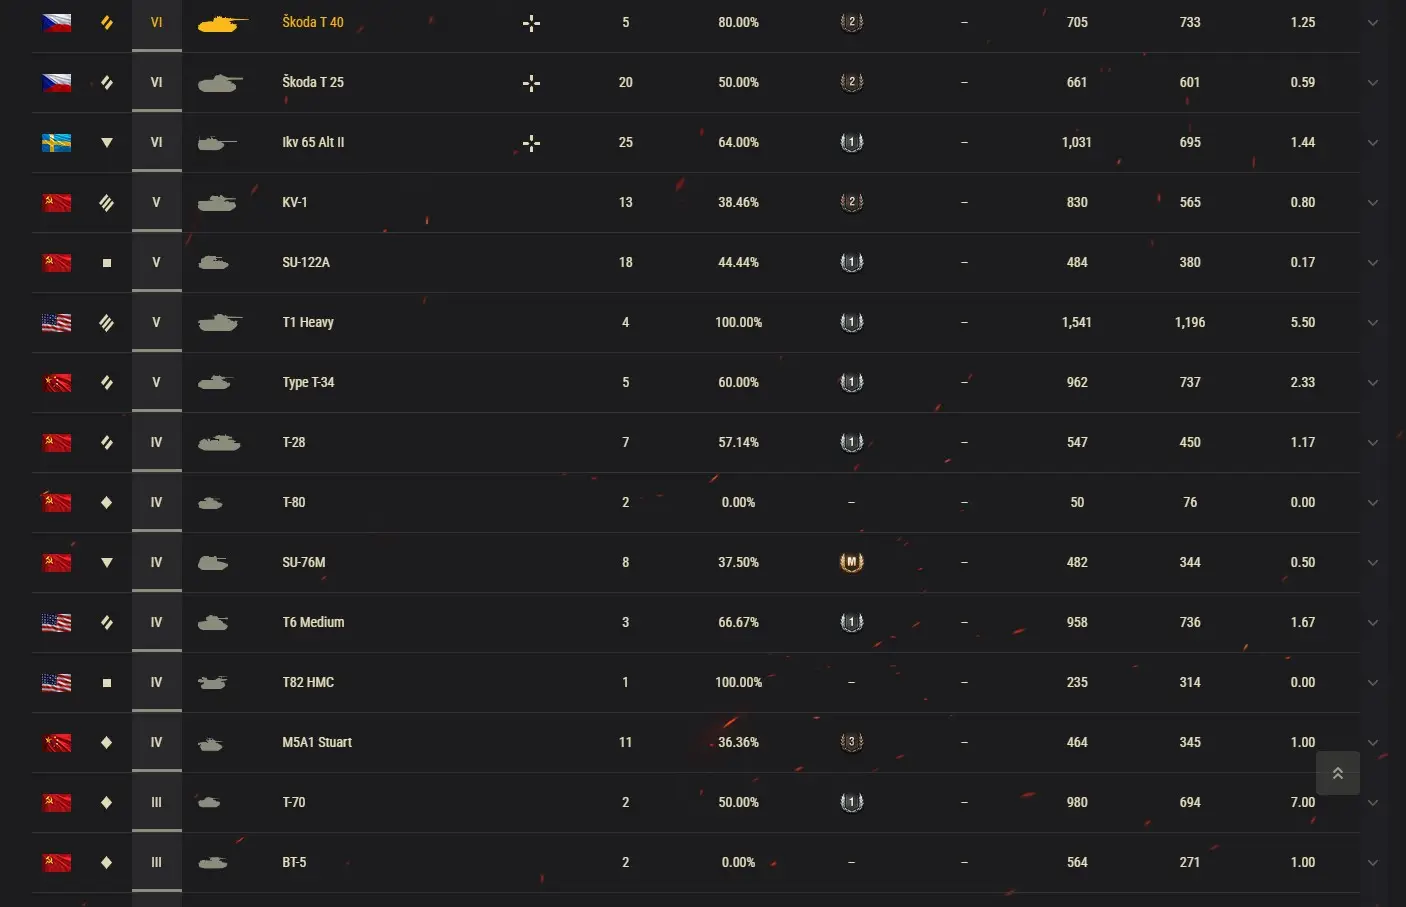The height and width of the screenshot is (907, 1406).
Task: Click the mastery badge "M" on the SU-76M row
Action: point(851,562)
